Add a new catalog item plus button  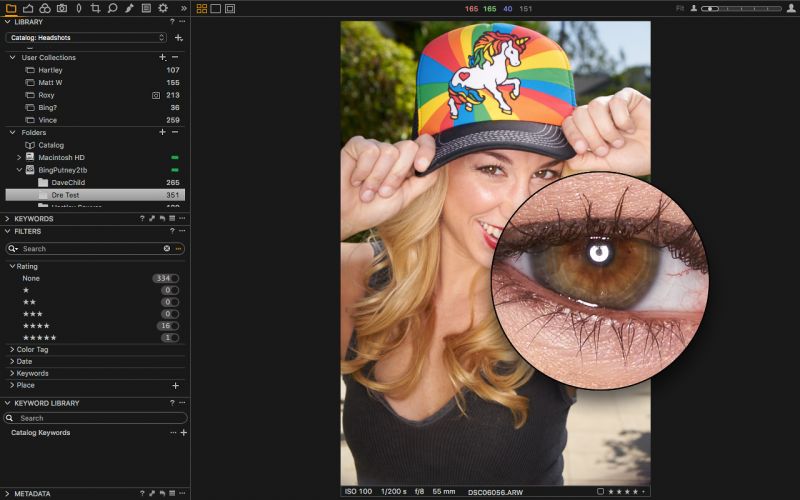coord(179,38)
